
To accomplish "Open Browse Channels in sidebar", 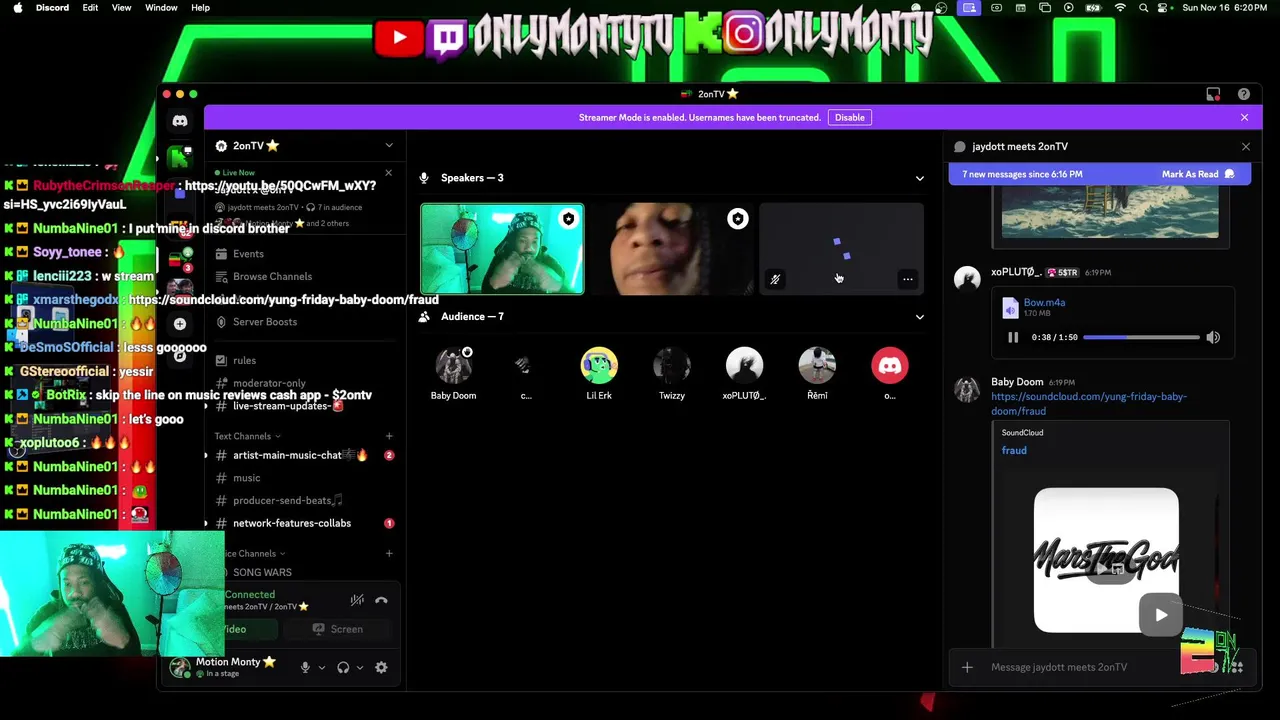I will click(x=272, y=276).
